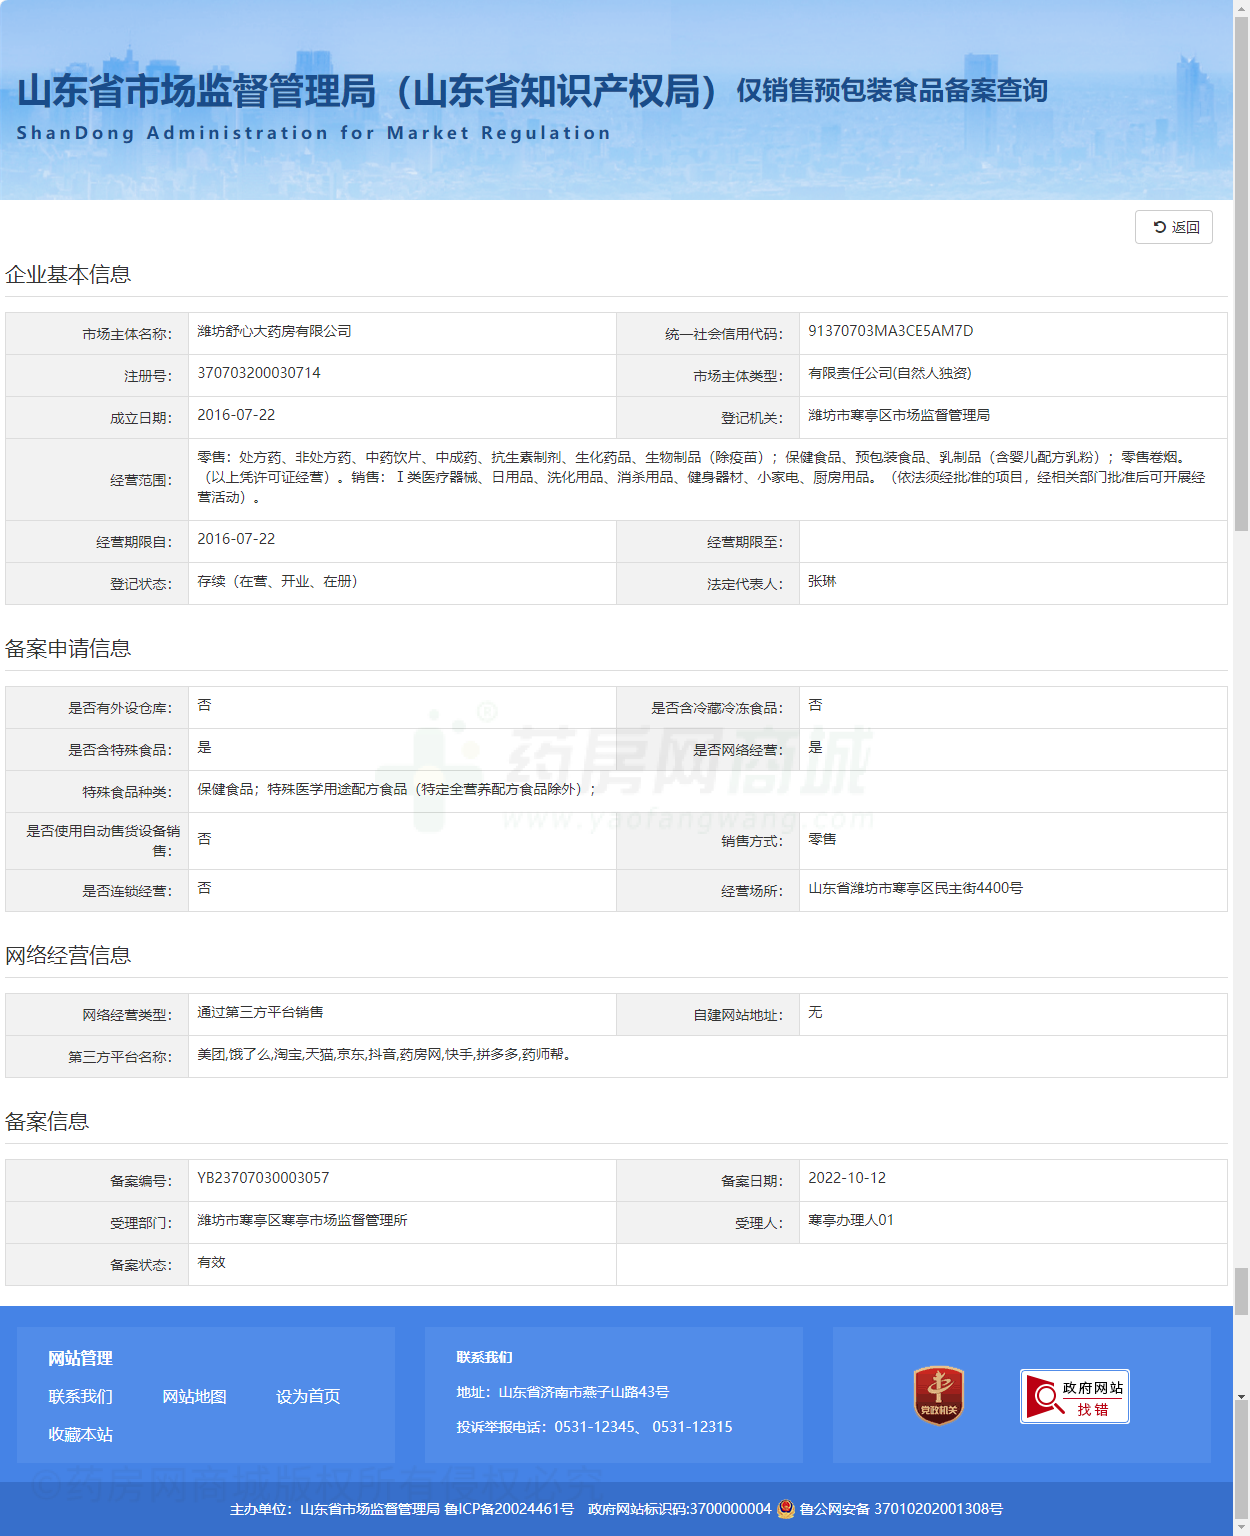Click the police badge icon beside 鲁公网安备
The width and height of the screenshot is (1250, 1536).
pyautogui.click(x=786, y=1510)
